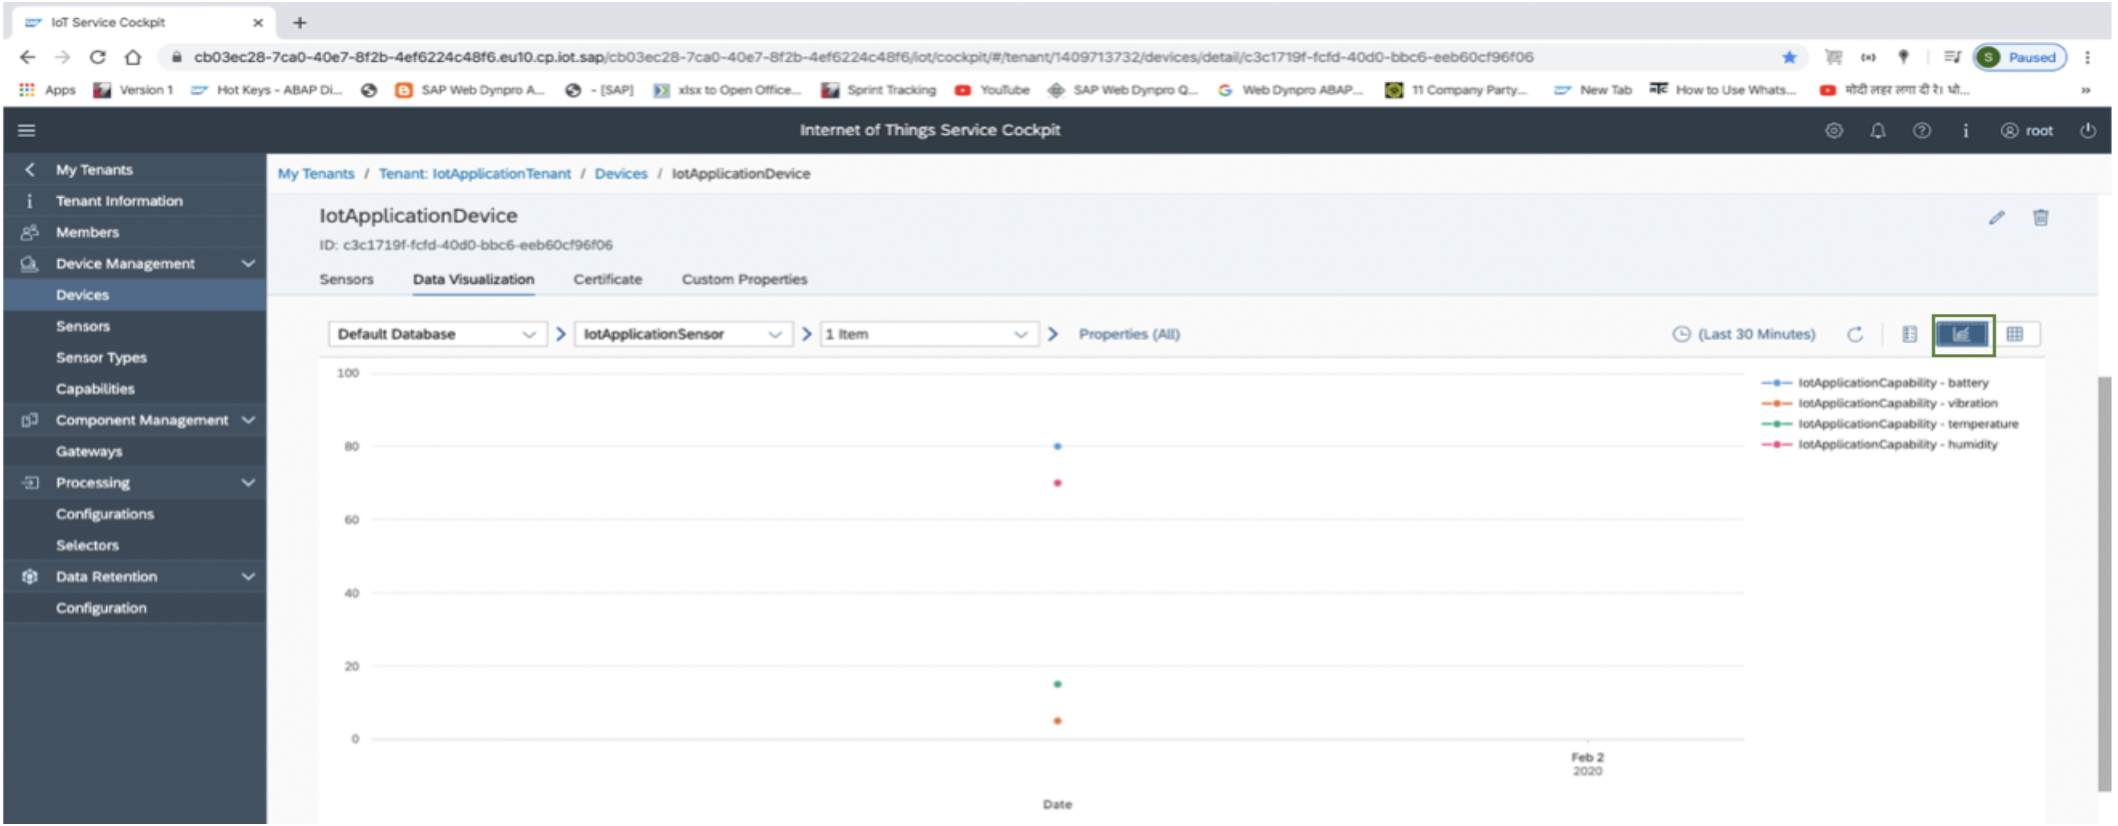Open the help question mark icon

[1921, 130]
